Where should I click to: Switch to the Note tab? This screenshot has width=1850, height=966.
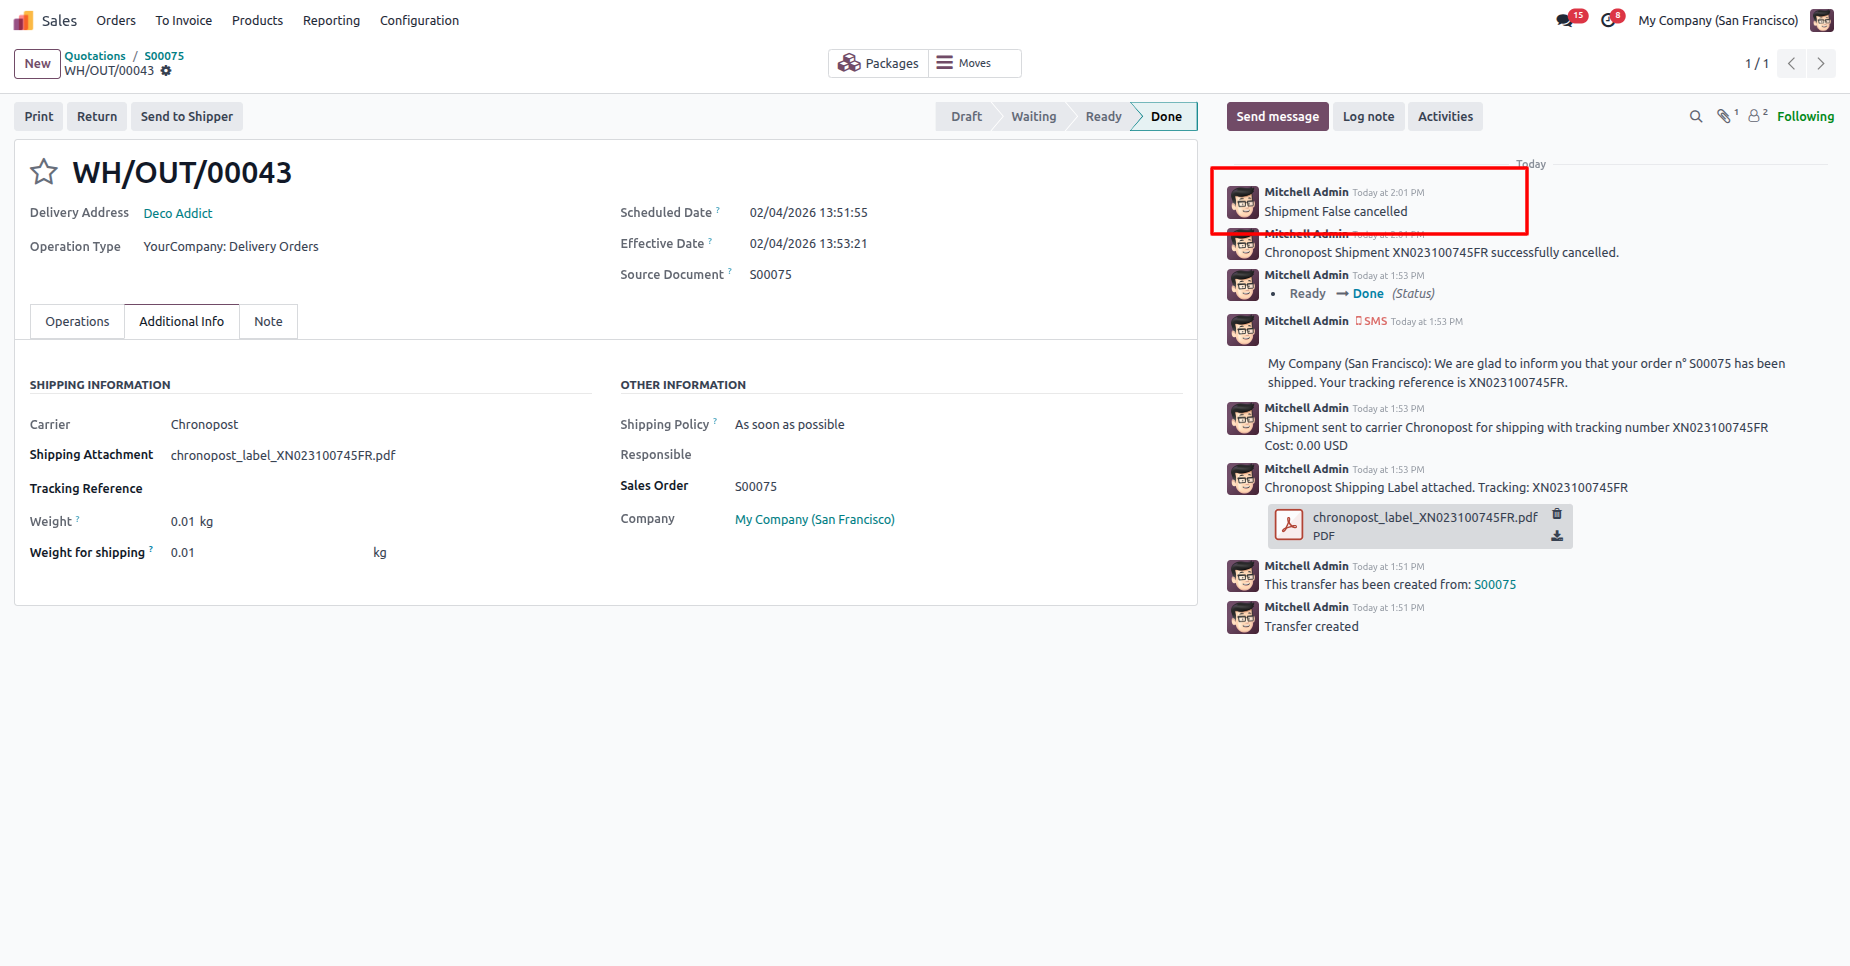tap(268, 322)
